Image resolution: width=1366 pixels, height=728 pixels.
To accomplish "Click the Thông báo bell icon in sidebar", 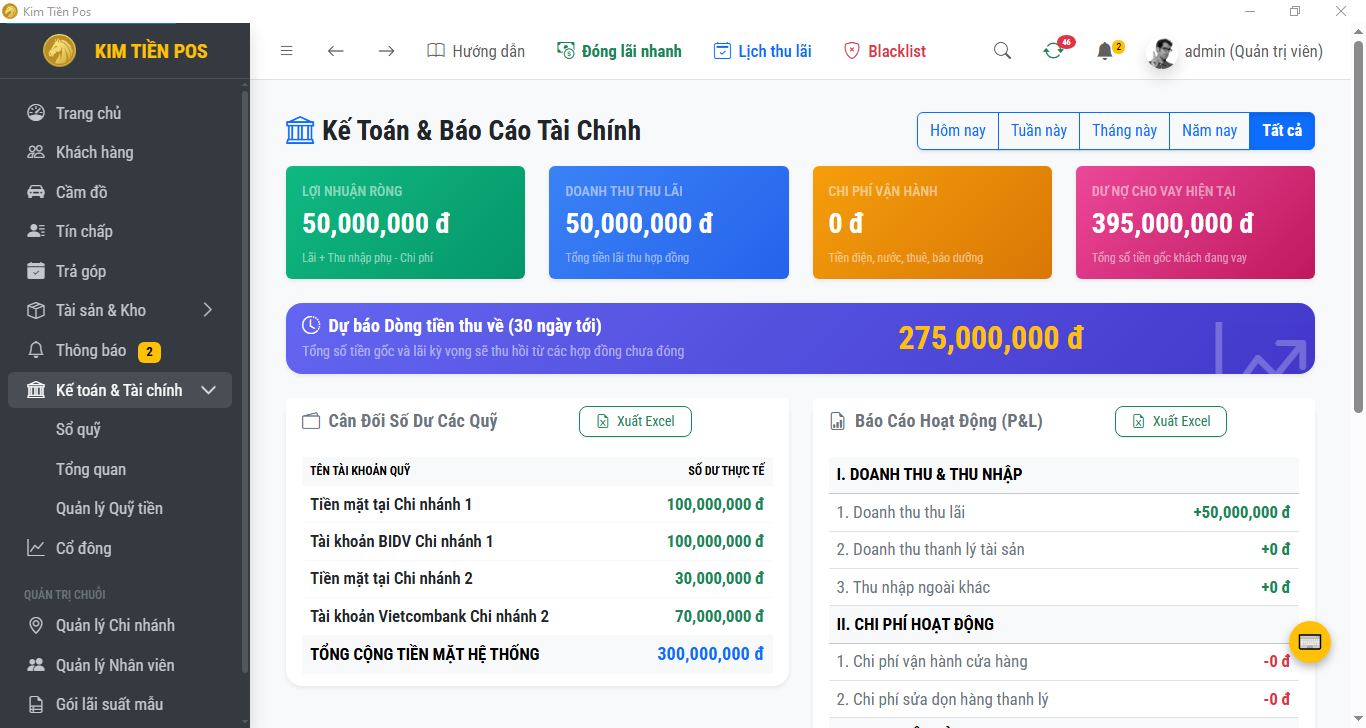I will 36,350.
